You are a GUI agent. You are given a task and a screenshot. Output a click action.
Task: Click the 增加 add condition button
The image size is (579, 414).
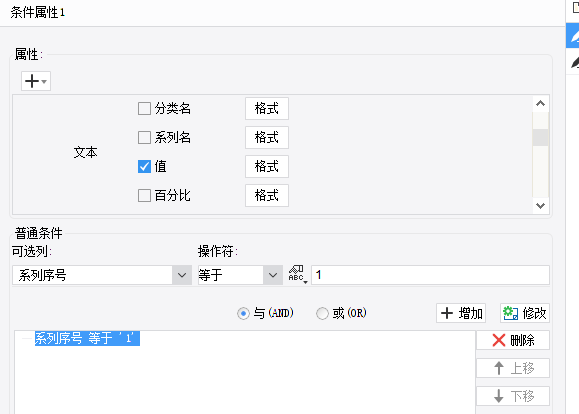461,313
